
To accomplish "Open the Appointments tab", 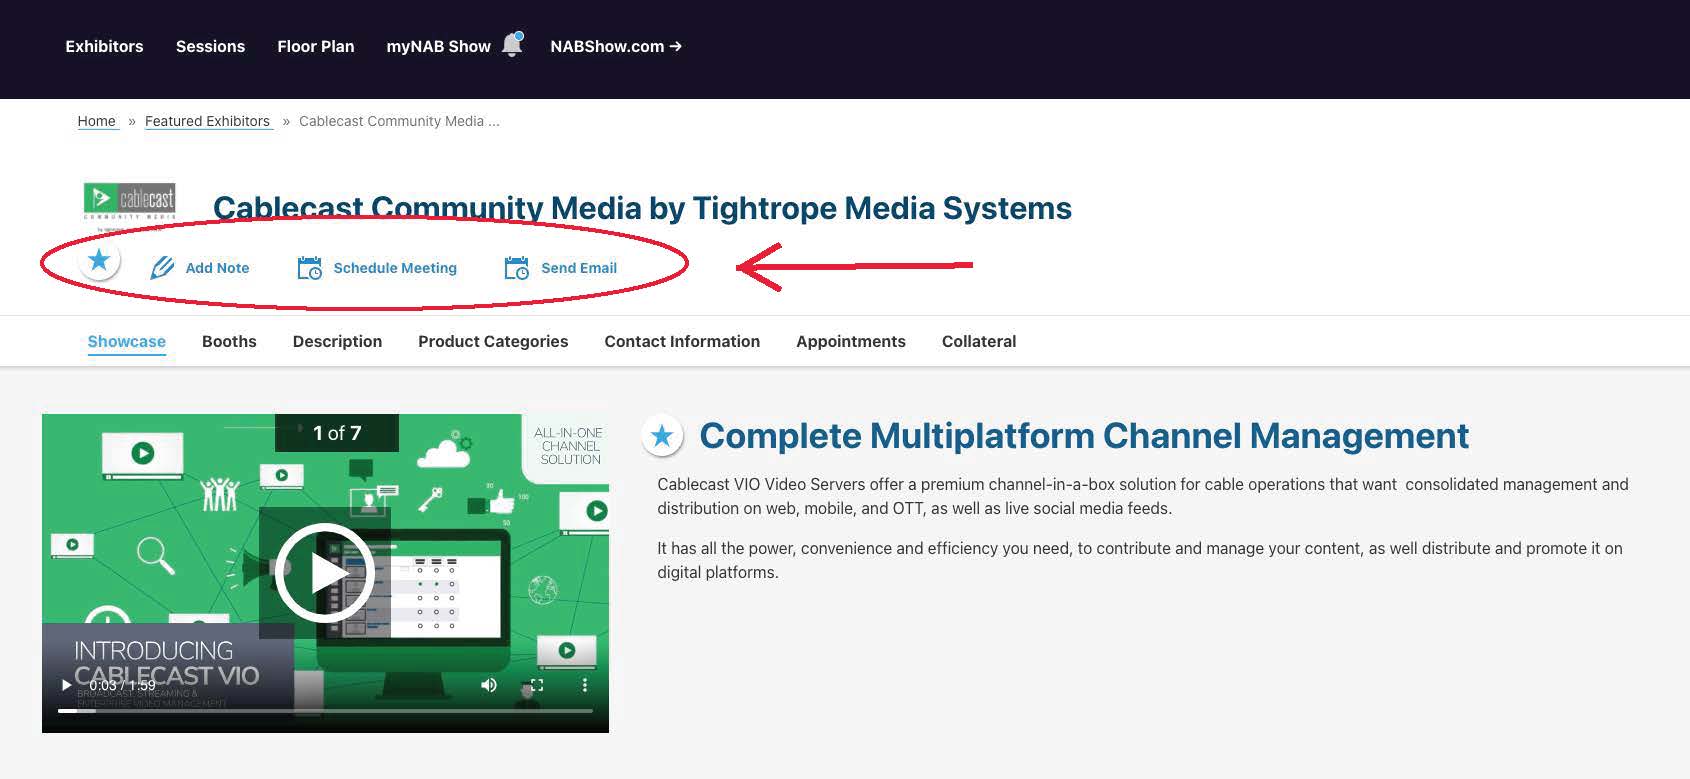I will click(851, 341).
